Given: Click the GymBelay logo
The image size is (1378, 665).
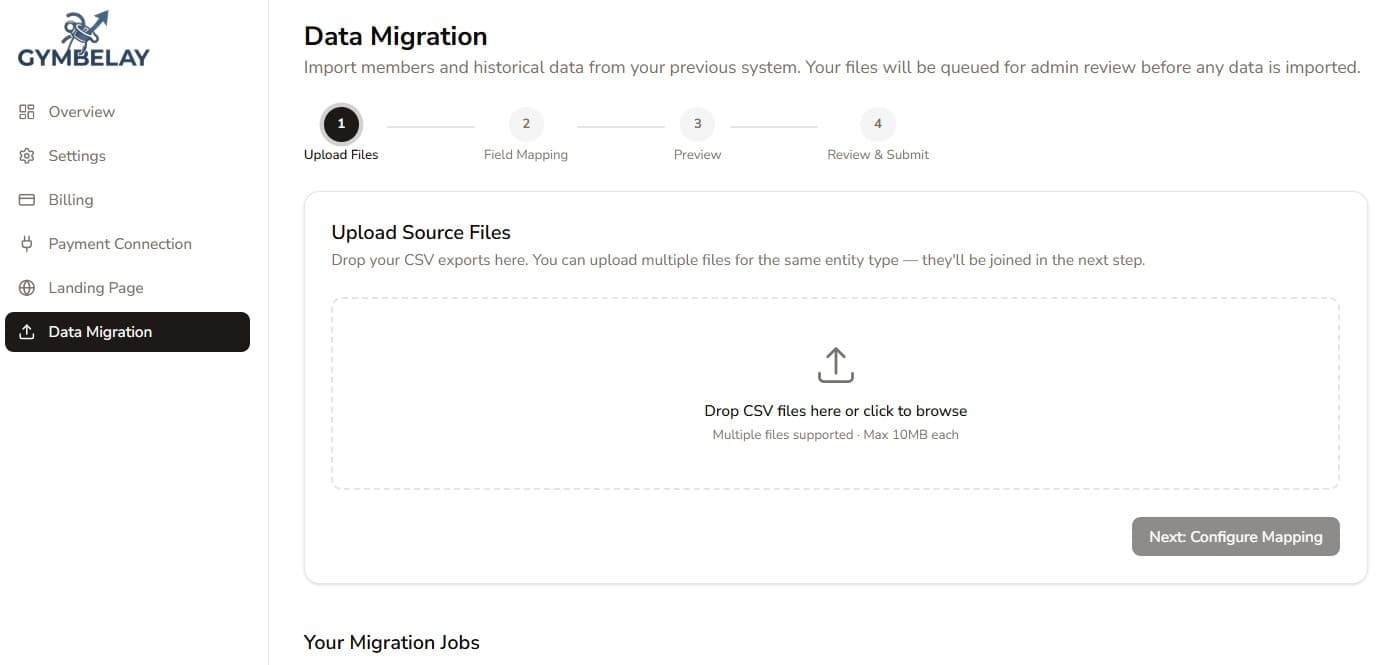Looking at the screenshot, I should [x=84, y=40].
